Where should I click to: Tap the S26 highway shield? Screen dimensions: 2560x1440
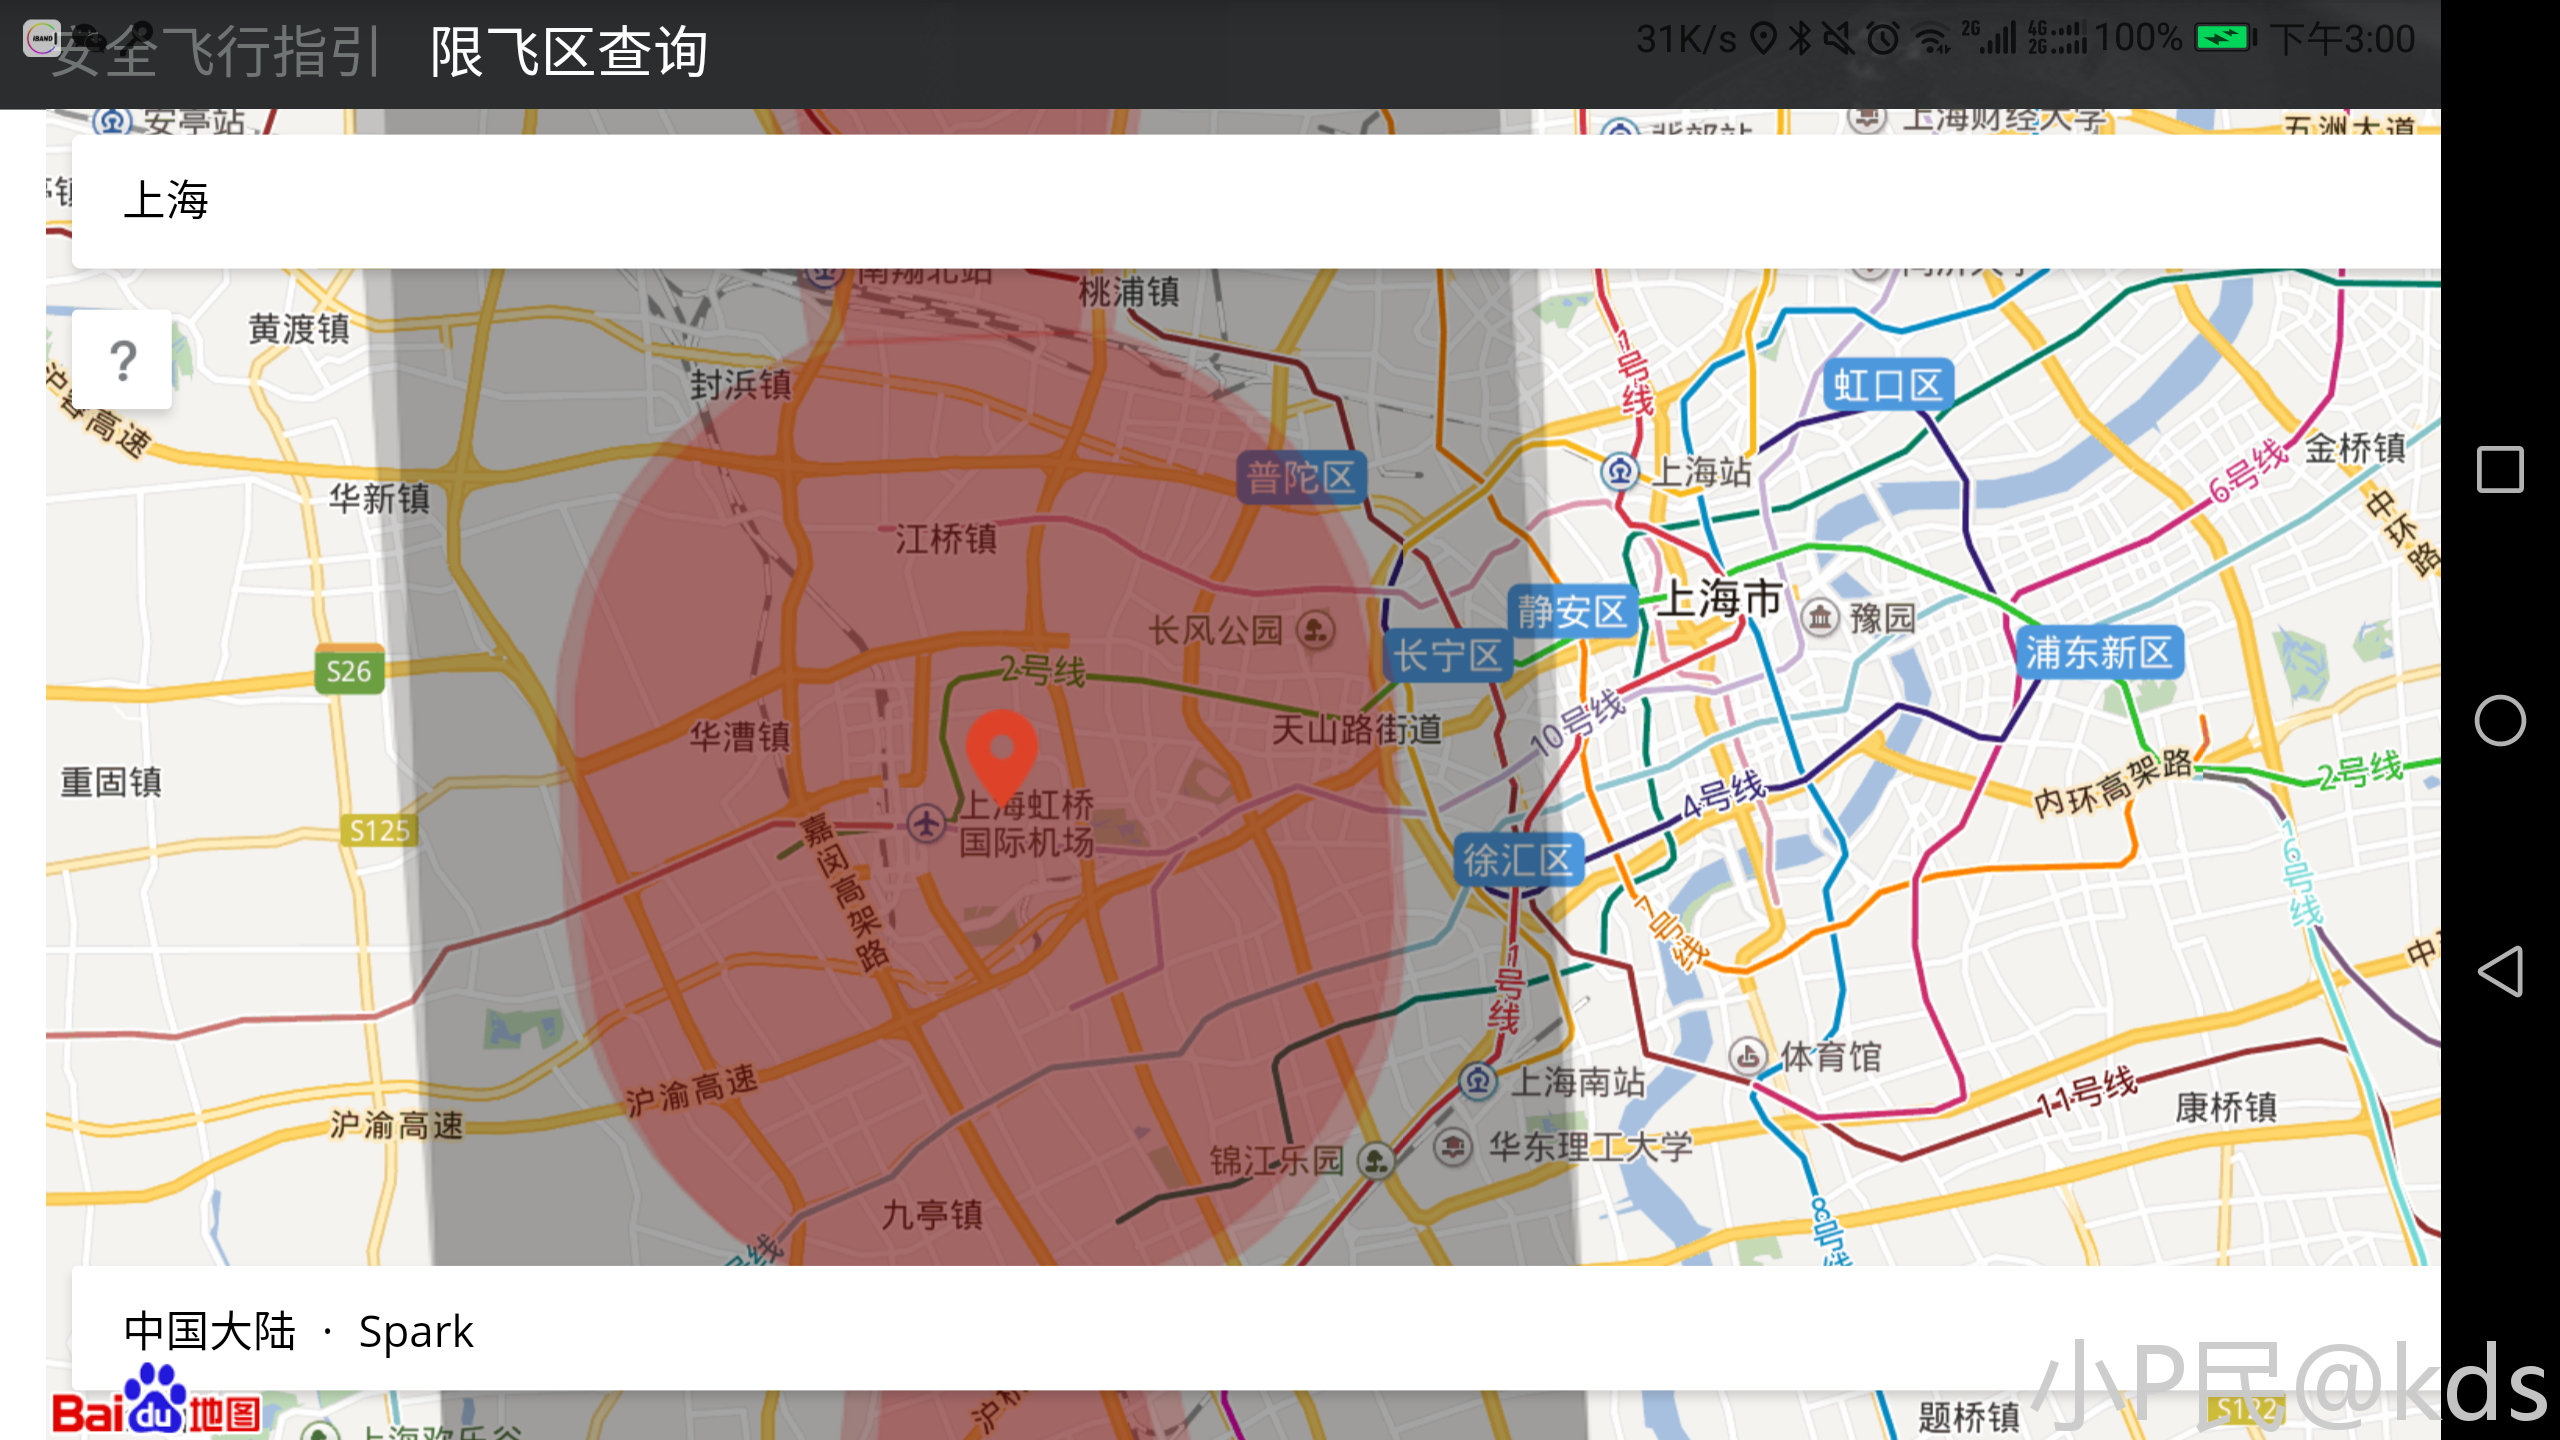pyautogui.click(x=348, y=671)
